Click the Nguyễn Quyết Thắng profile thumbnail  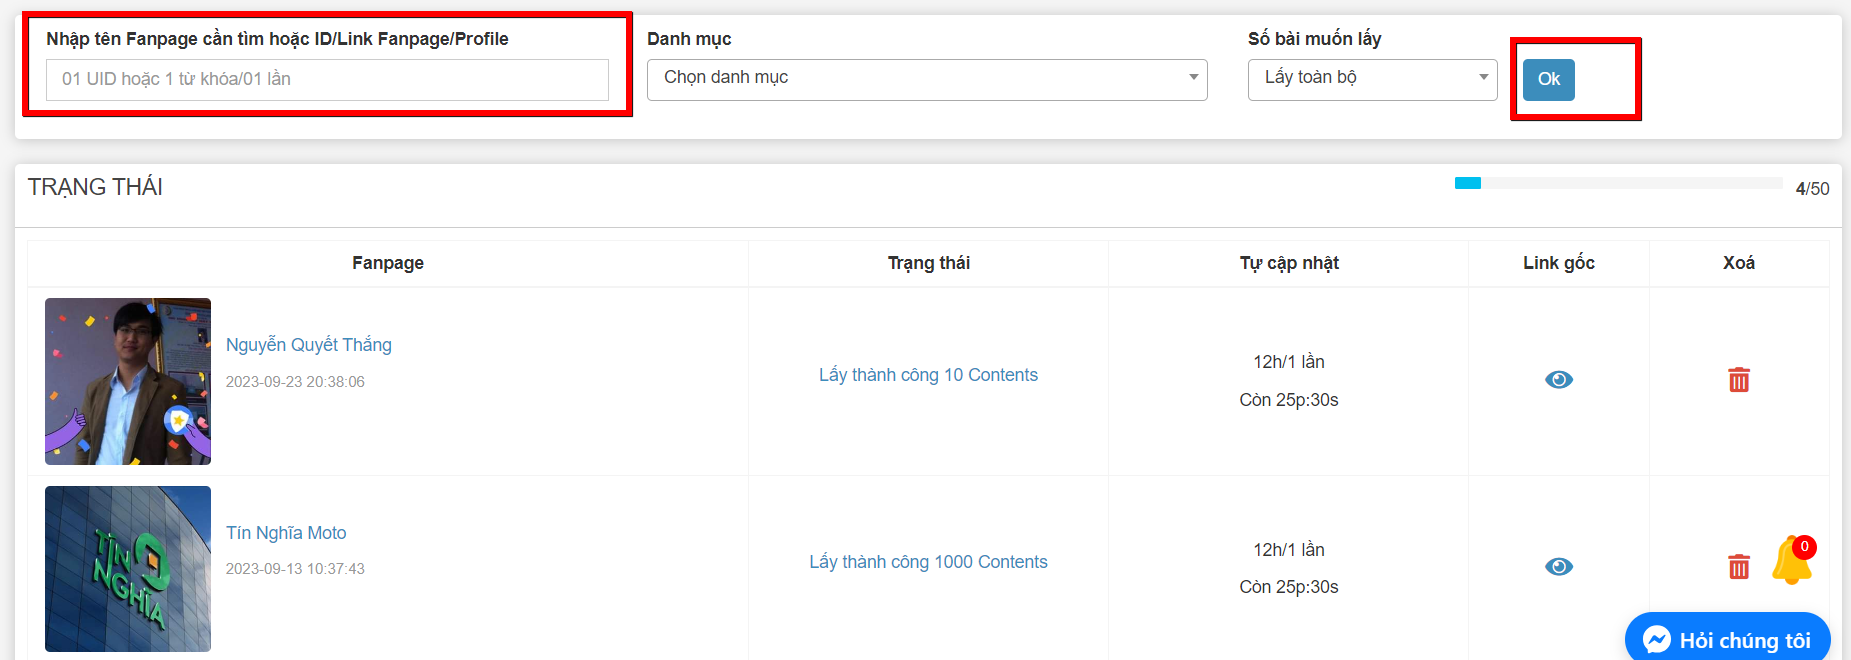tap(128, 381)
